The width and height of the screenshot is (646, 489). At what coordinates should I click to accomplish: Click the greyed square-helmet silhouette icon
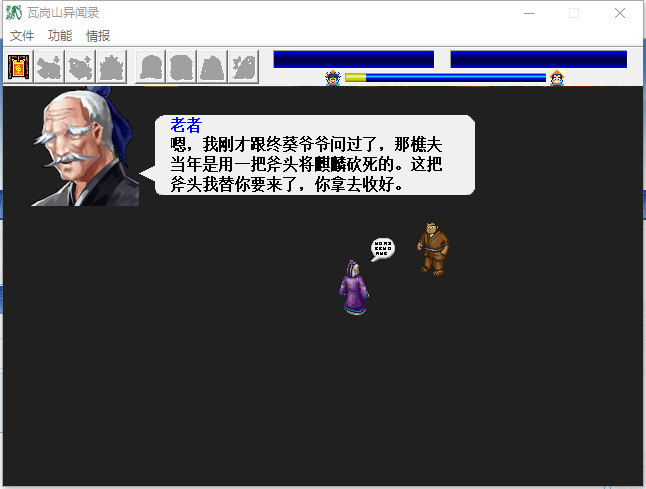point(181,67)
